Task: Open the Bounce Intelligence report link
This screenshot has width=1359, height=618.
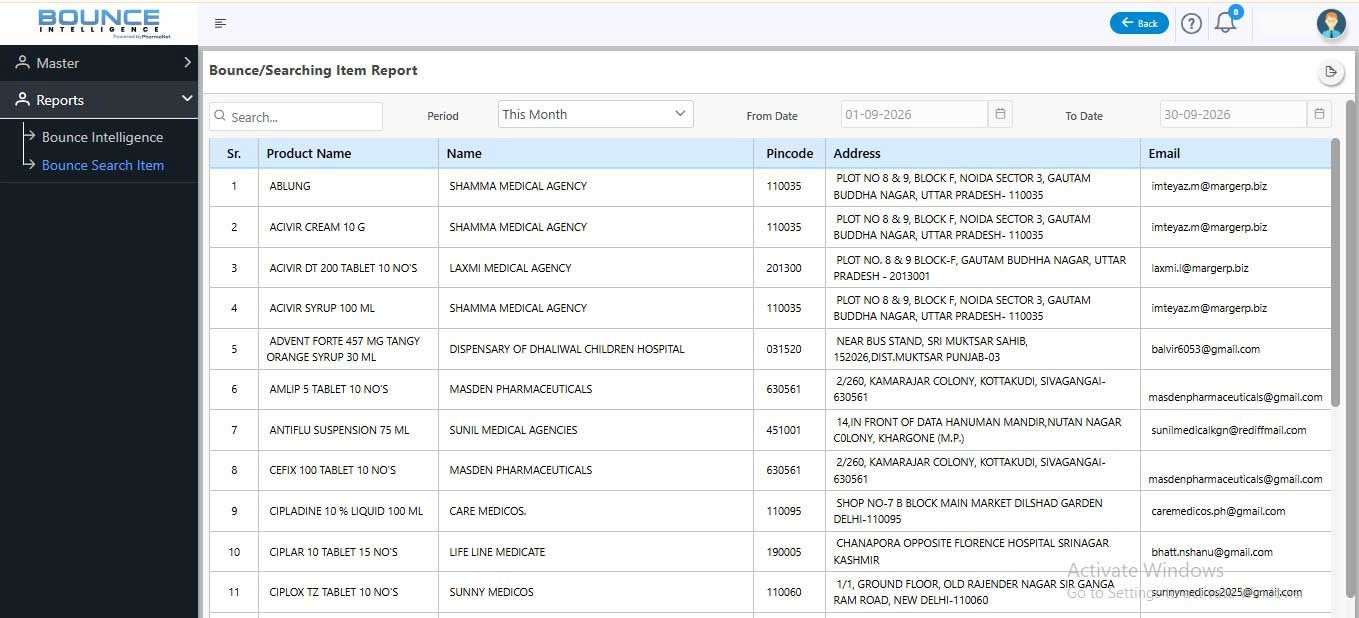Action: [102, 137]
